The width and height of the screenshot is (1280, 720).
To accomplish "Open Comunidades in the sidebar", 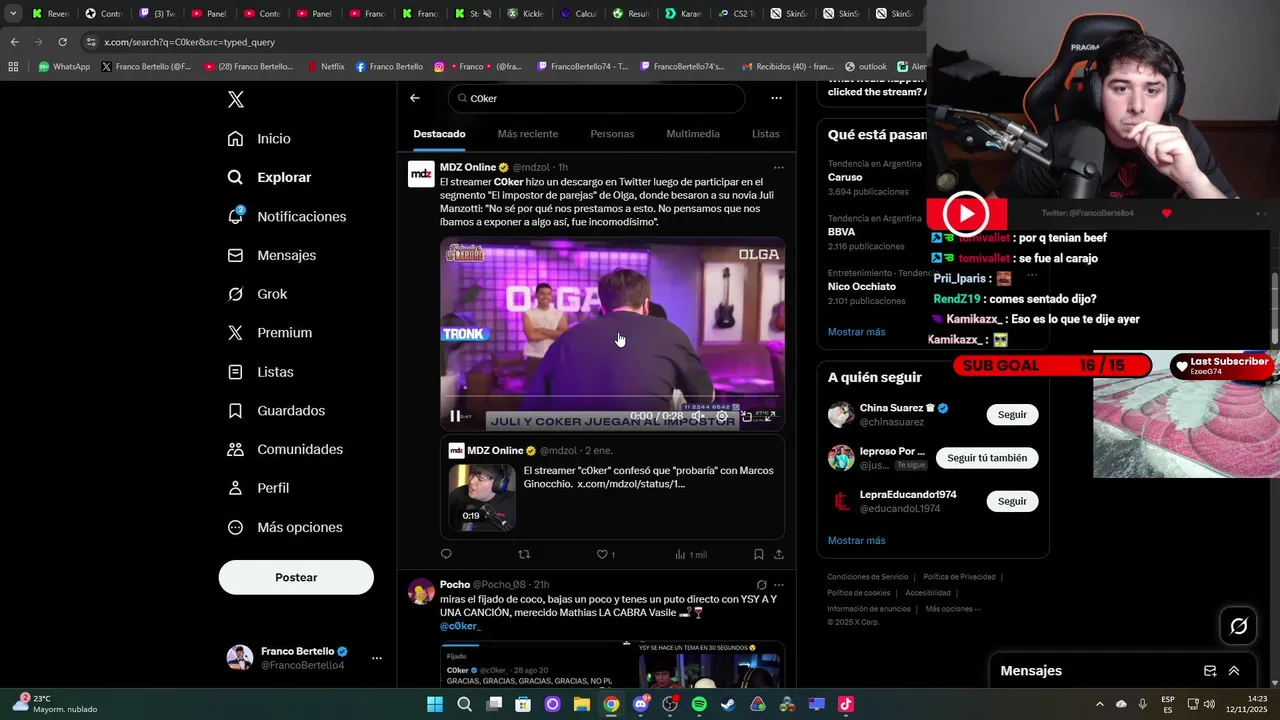I will (285, 450).
